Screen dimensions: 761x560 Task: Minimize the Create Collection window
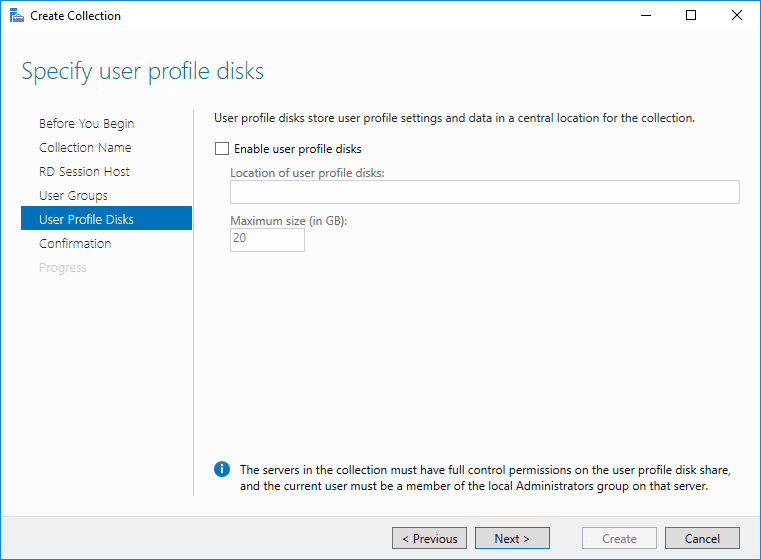click(x=645, y=16)
